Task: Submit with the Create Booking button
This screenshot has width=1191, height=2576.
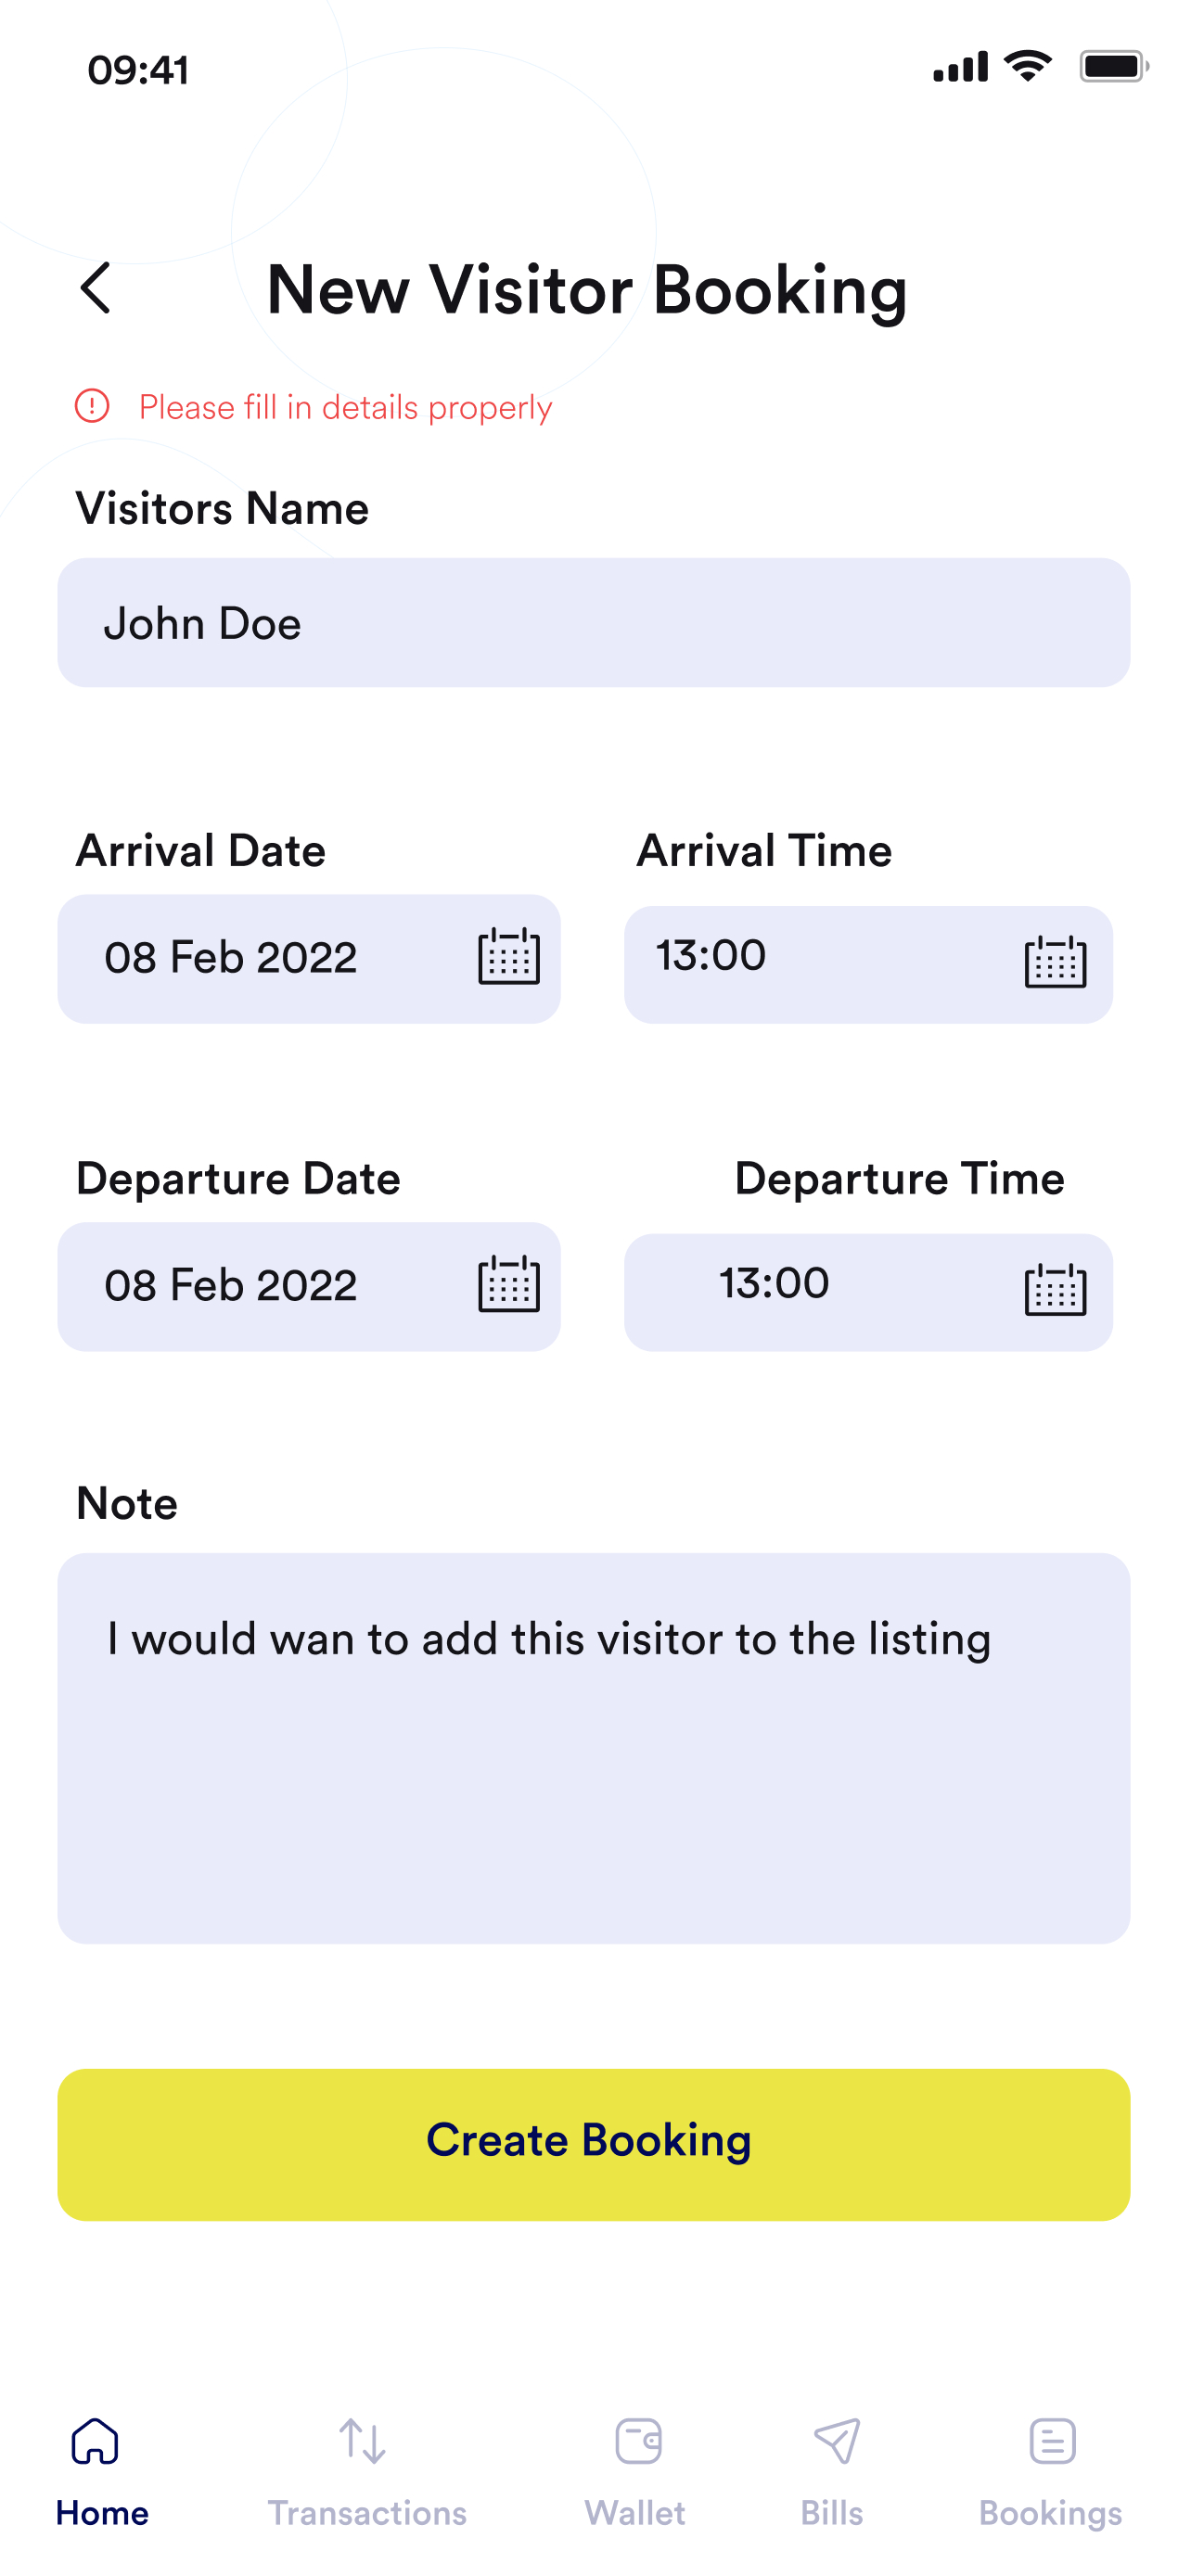Action: 594,2145
